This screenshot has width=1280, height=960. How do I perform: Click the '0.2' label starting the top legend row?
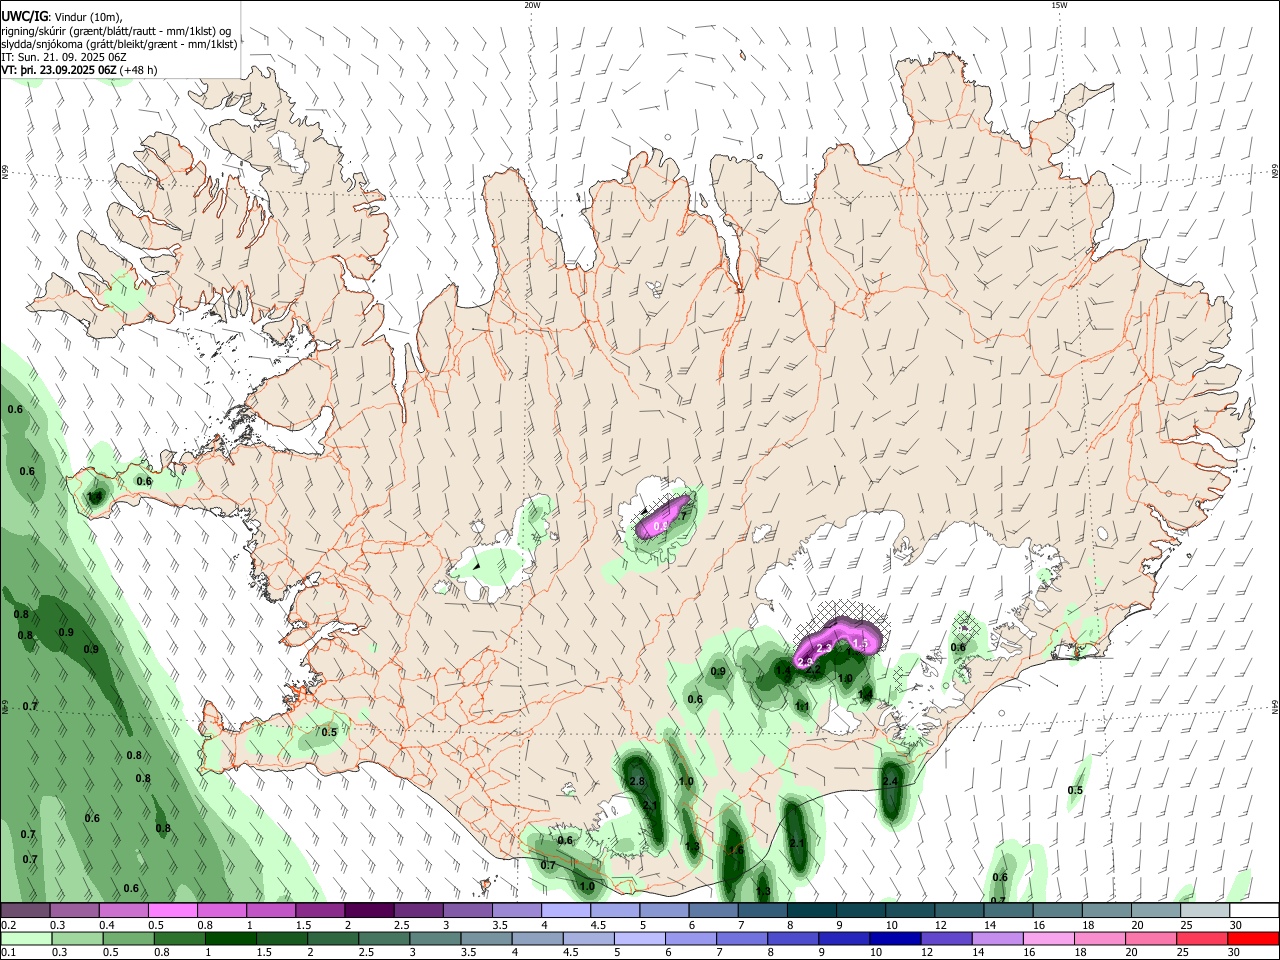click(8, 925)
